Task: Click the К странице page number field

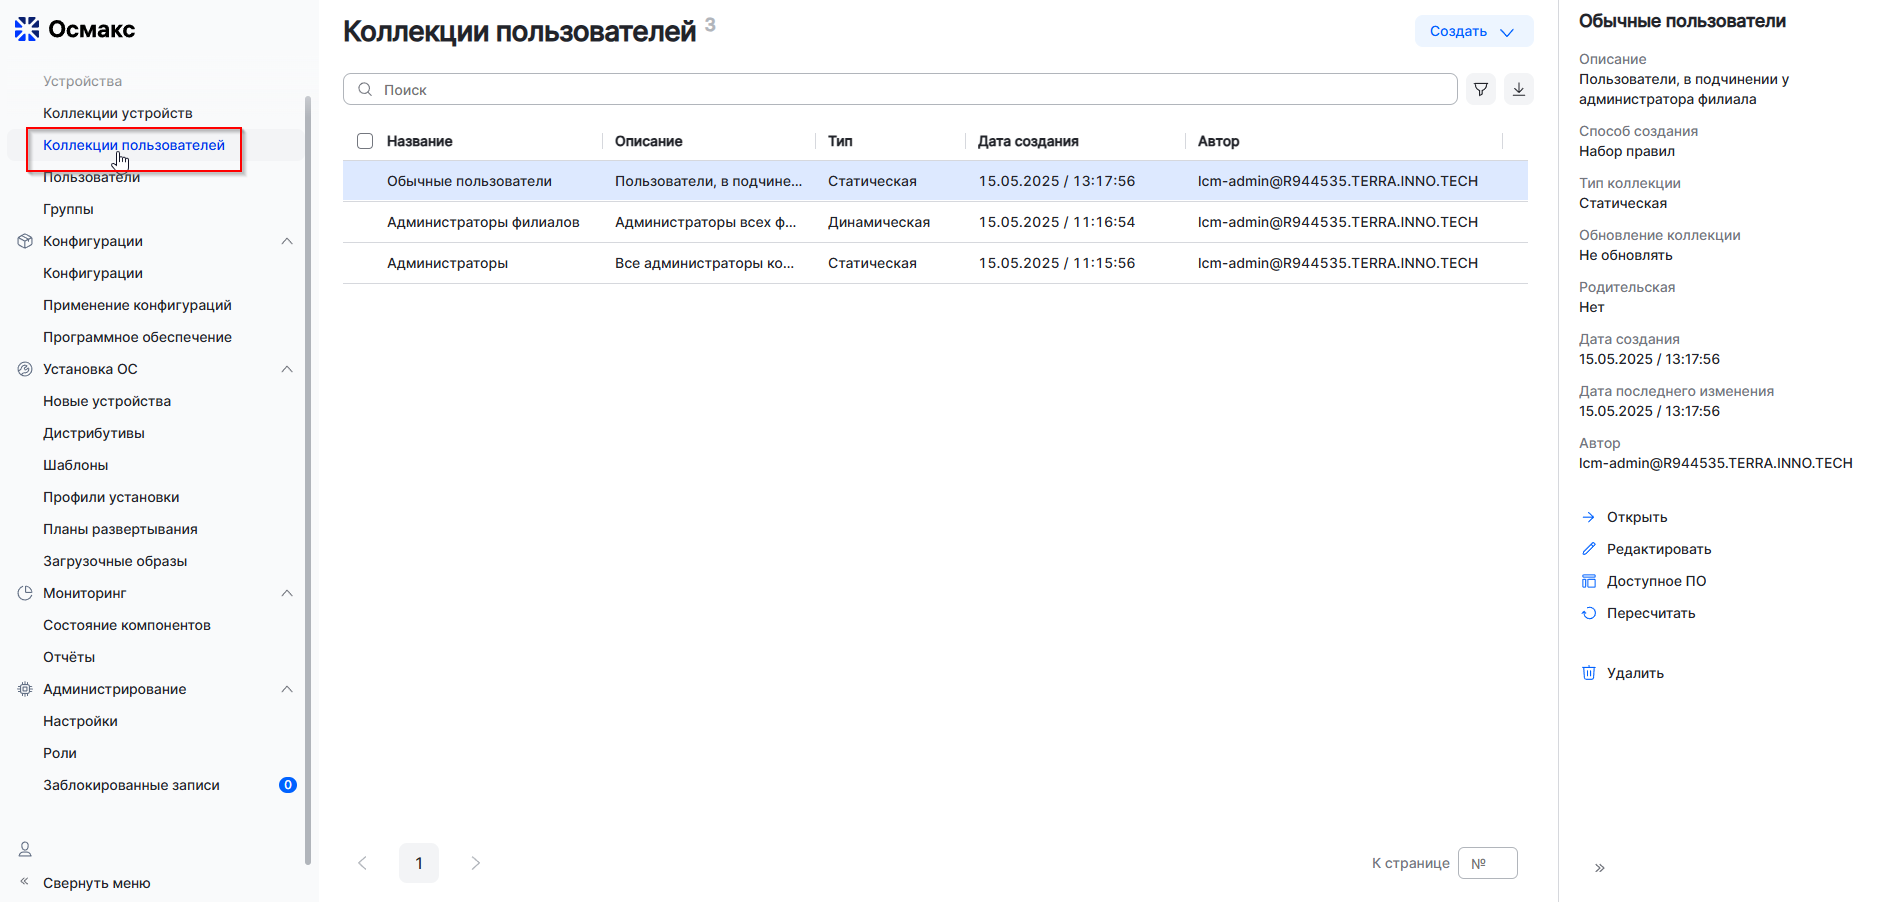Action: pos(1487,862)
